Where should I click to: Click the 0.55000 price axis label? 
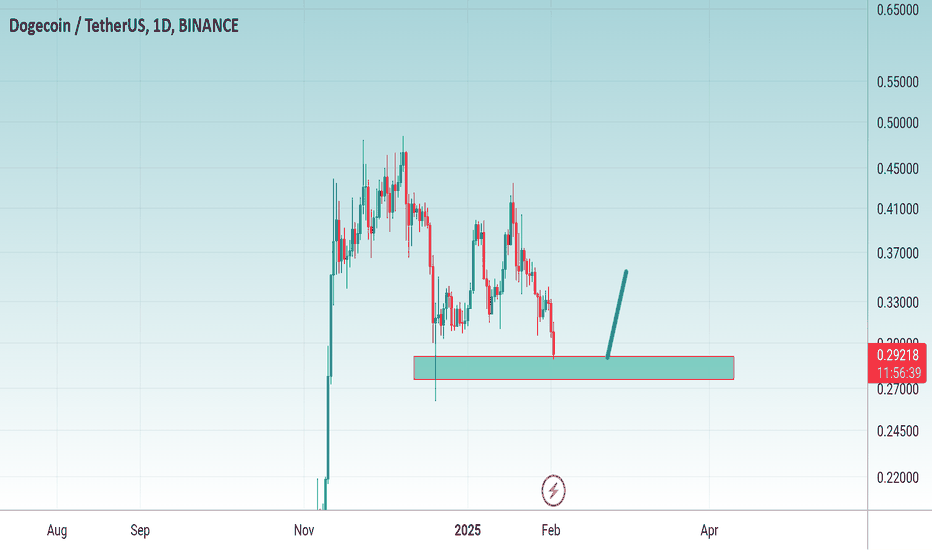tap(898, 82)
